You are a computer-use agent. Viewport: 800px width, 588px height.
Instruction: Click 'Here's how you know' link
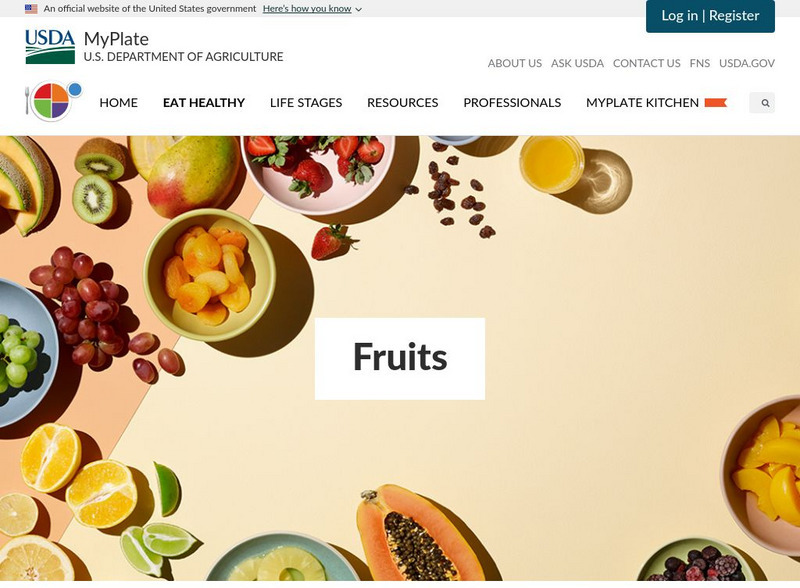307,9
